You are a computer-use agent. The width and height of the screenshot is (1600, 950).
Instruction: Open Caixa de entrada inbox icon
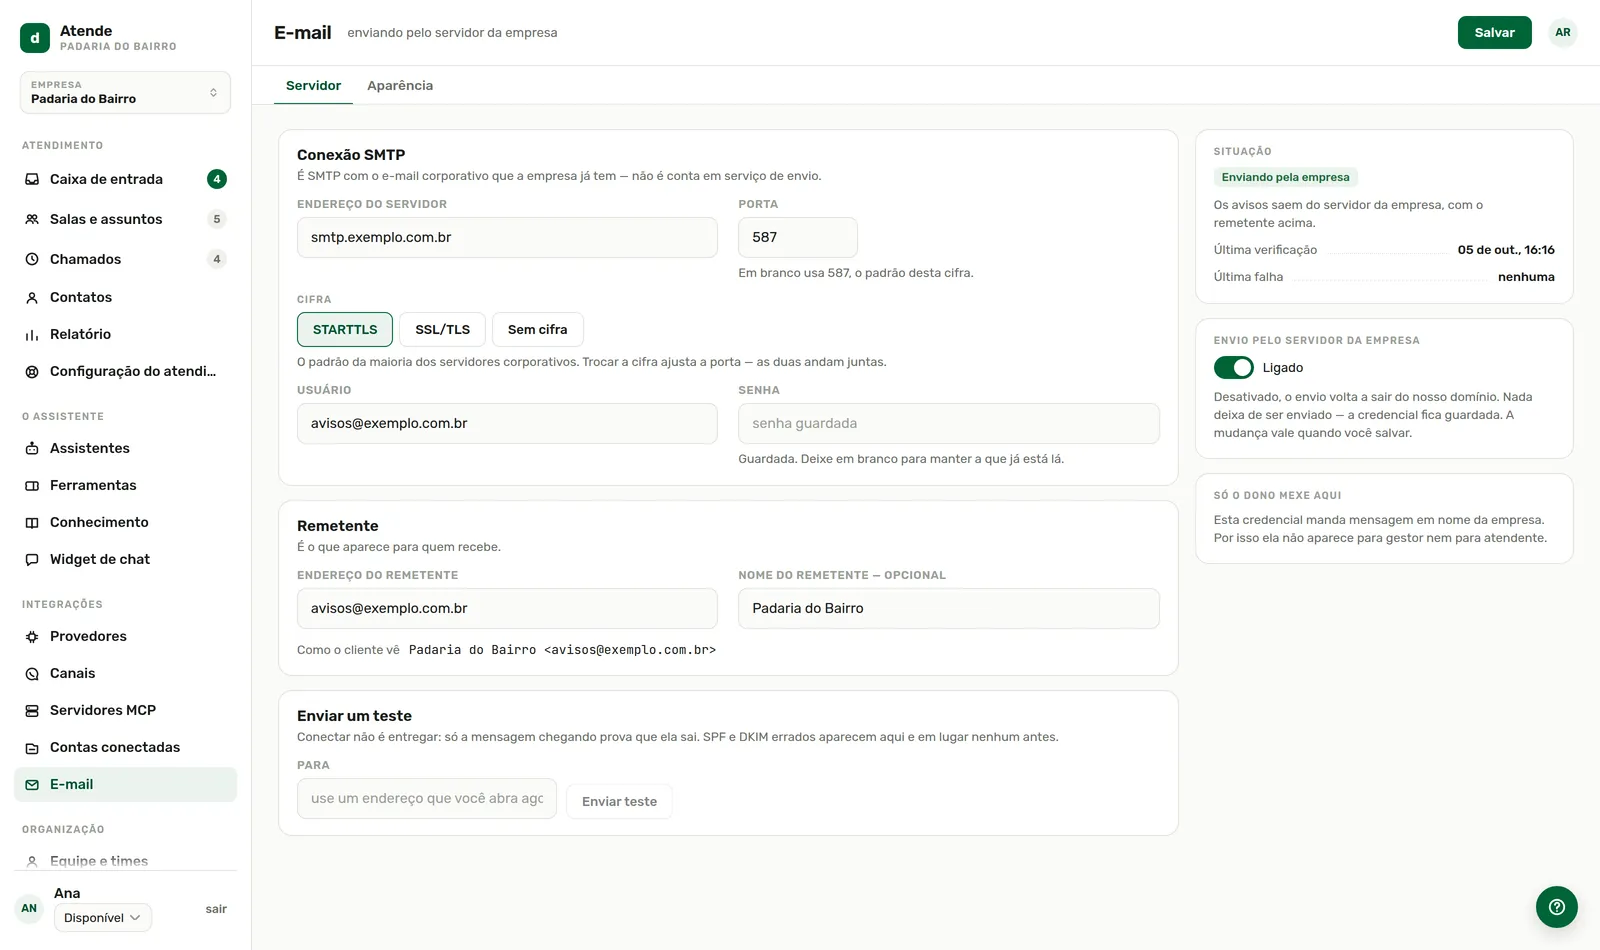[x=32, y=179]
